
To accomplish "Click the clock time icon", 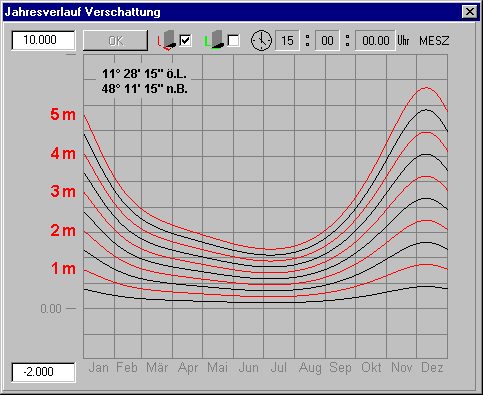I will (261, 41).
